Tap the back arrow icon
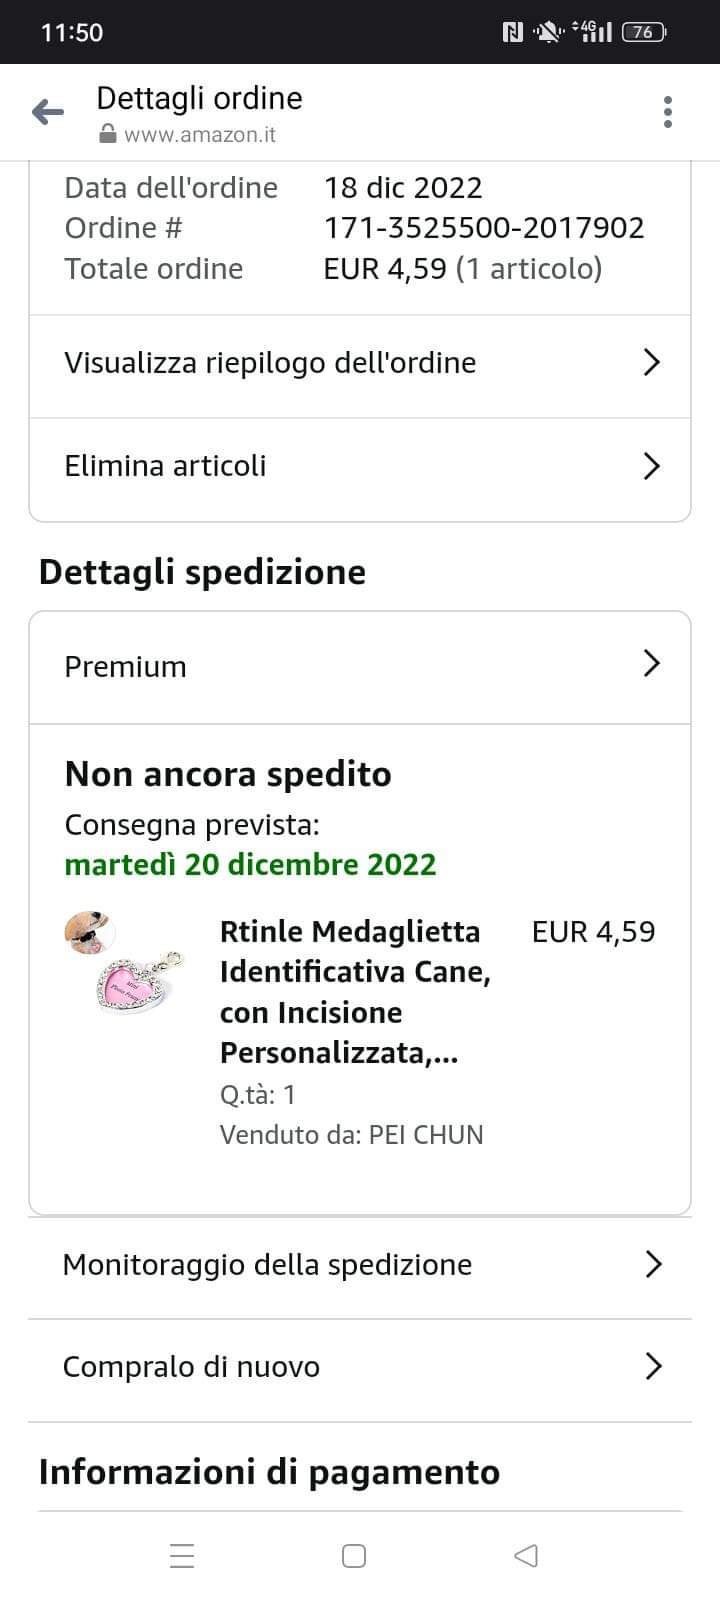 (x=48, y=112)
